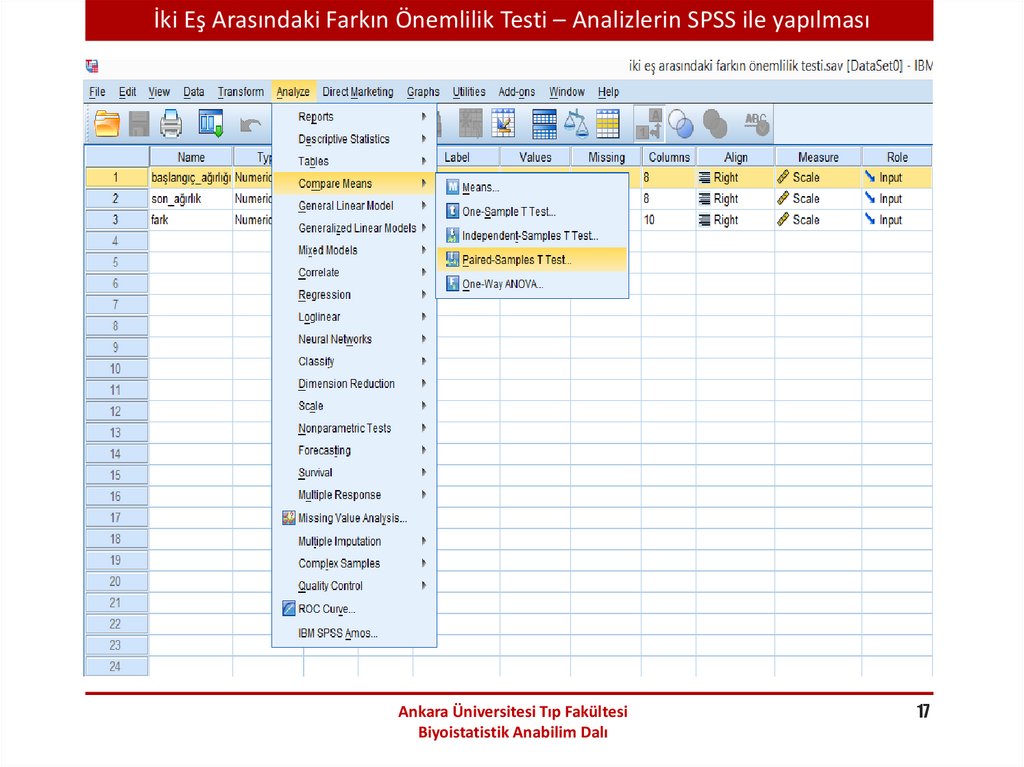
Task: Select the başlangıç_ağırlığı variable name cell
Action: [190, 178]
